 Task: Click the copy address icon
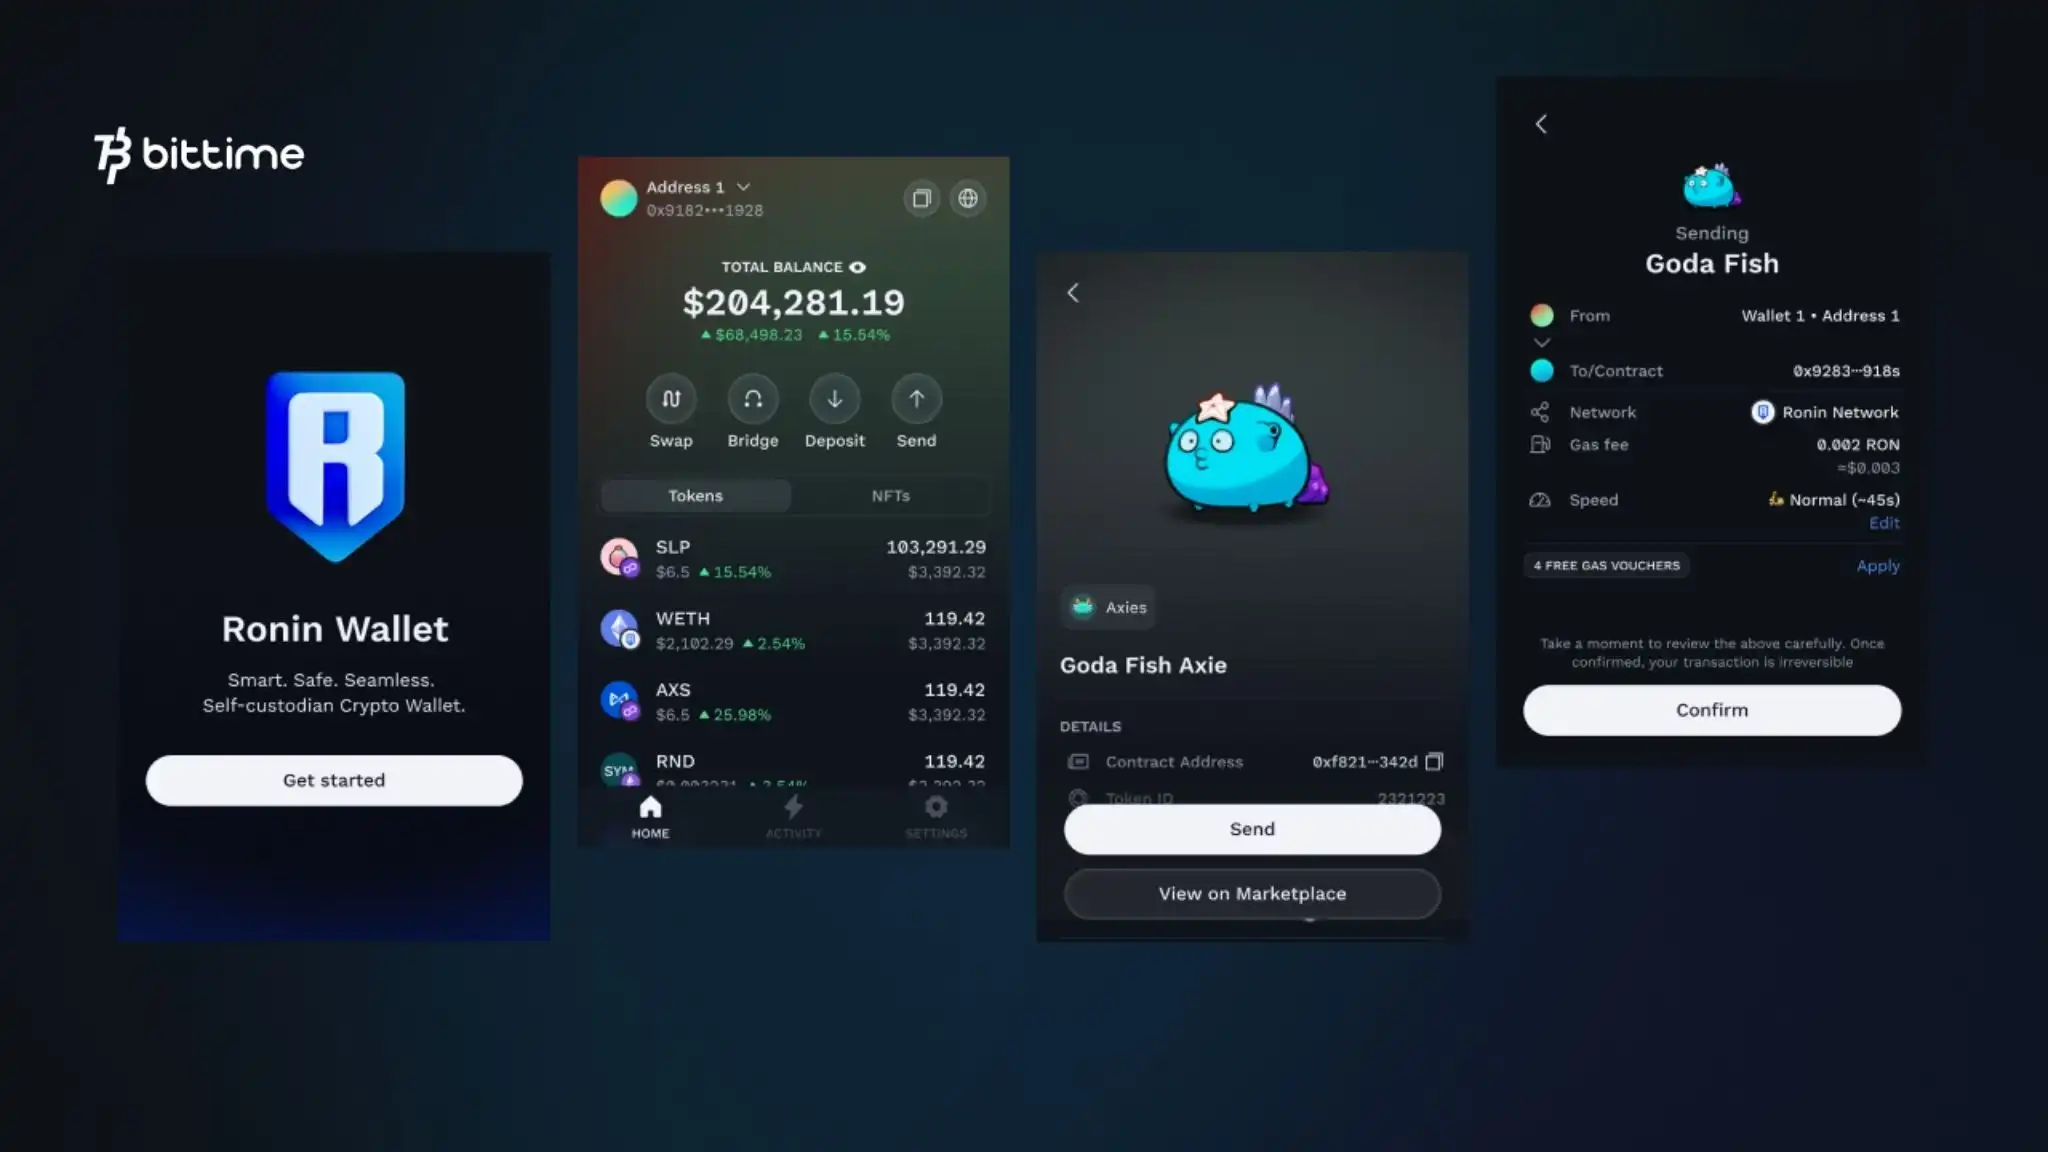point(921,198)
